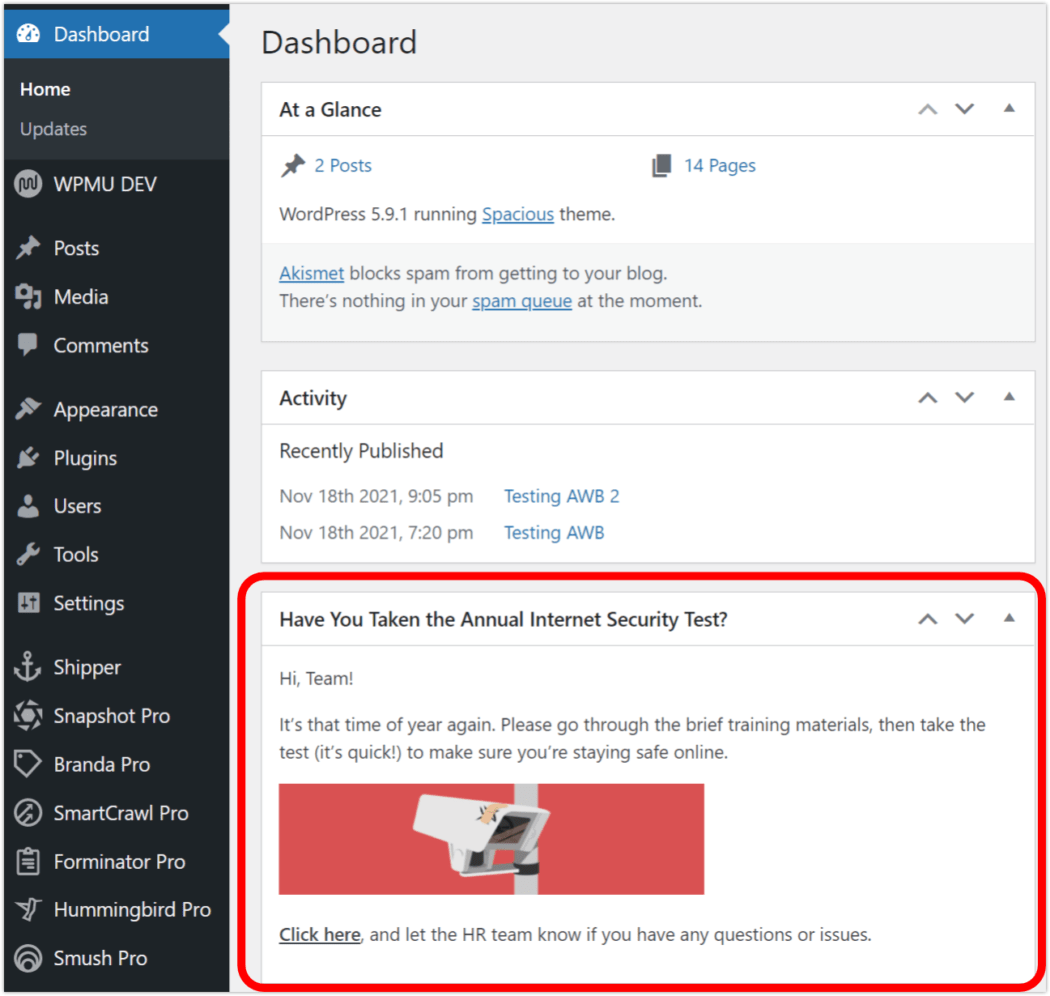1050x996 pixels.
Task: Open the Forminator Pro menu label
Action: click(119, 861)
